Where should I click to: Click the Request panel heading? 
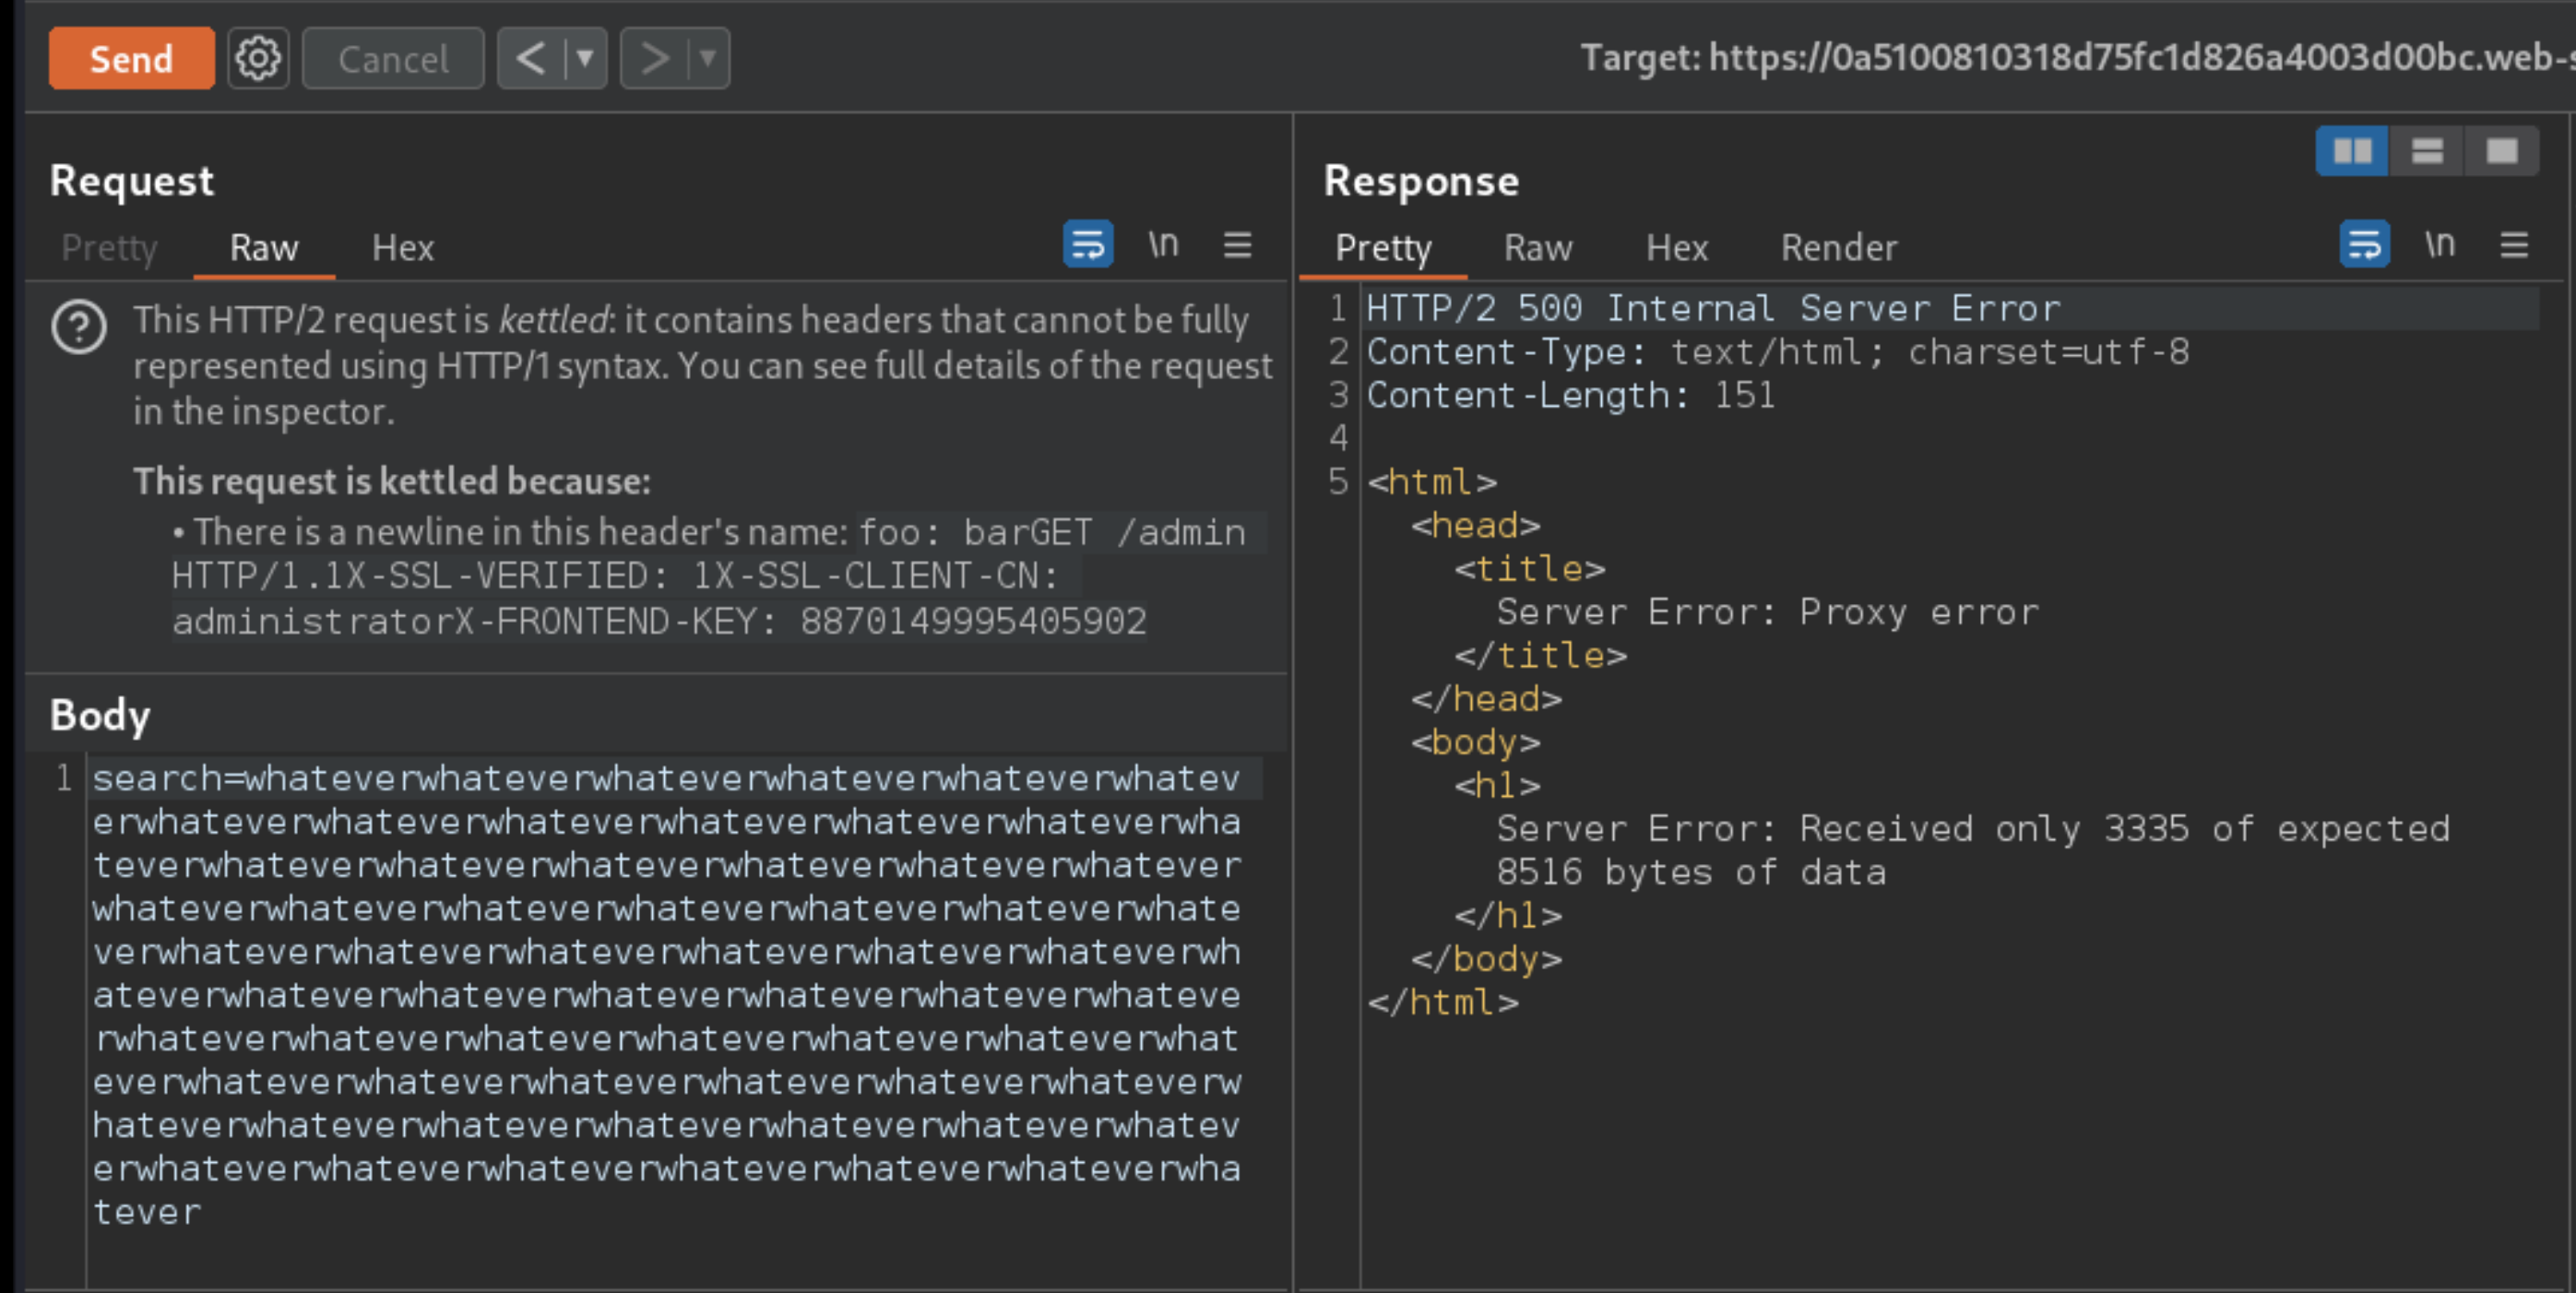pos(131,181)
